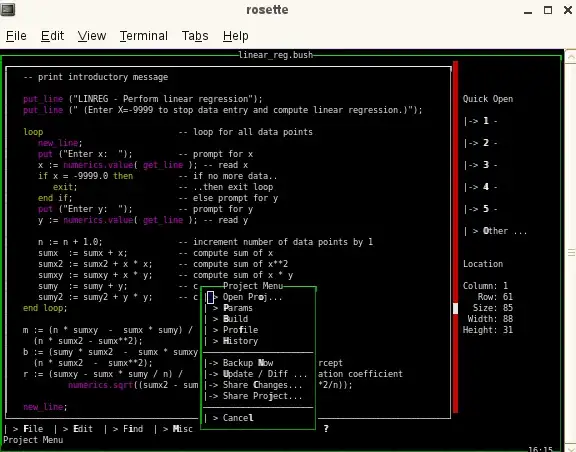The width and height of the screenshot is (576, 452).
Task: Open the File menu in menu bar
Action: (x=16, y=36)
